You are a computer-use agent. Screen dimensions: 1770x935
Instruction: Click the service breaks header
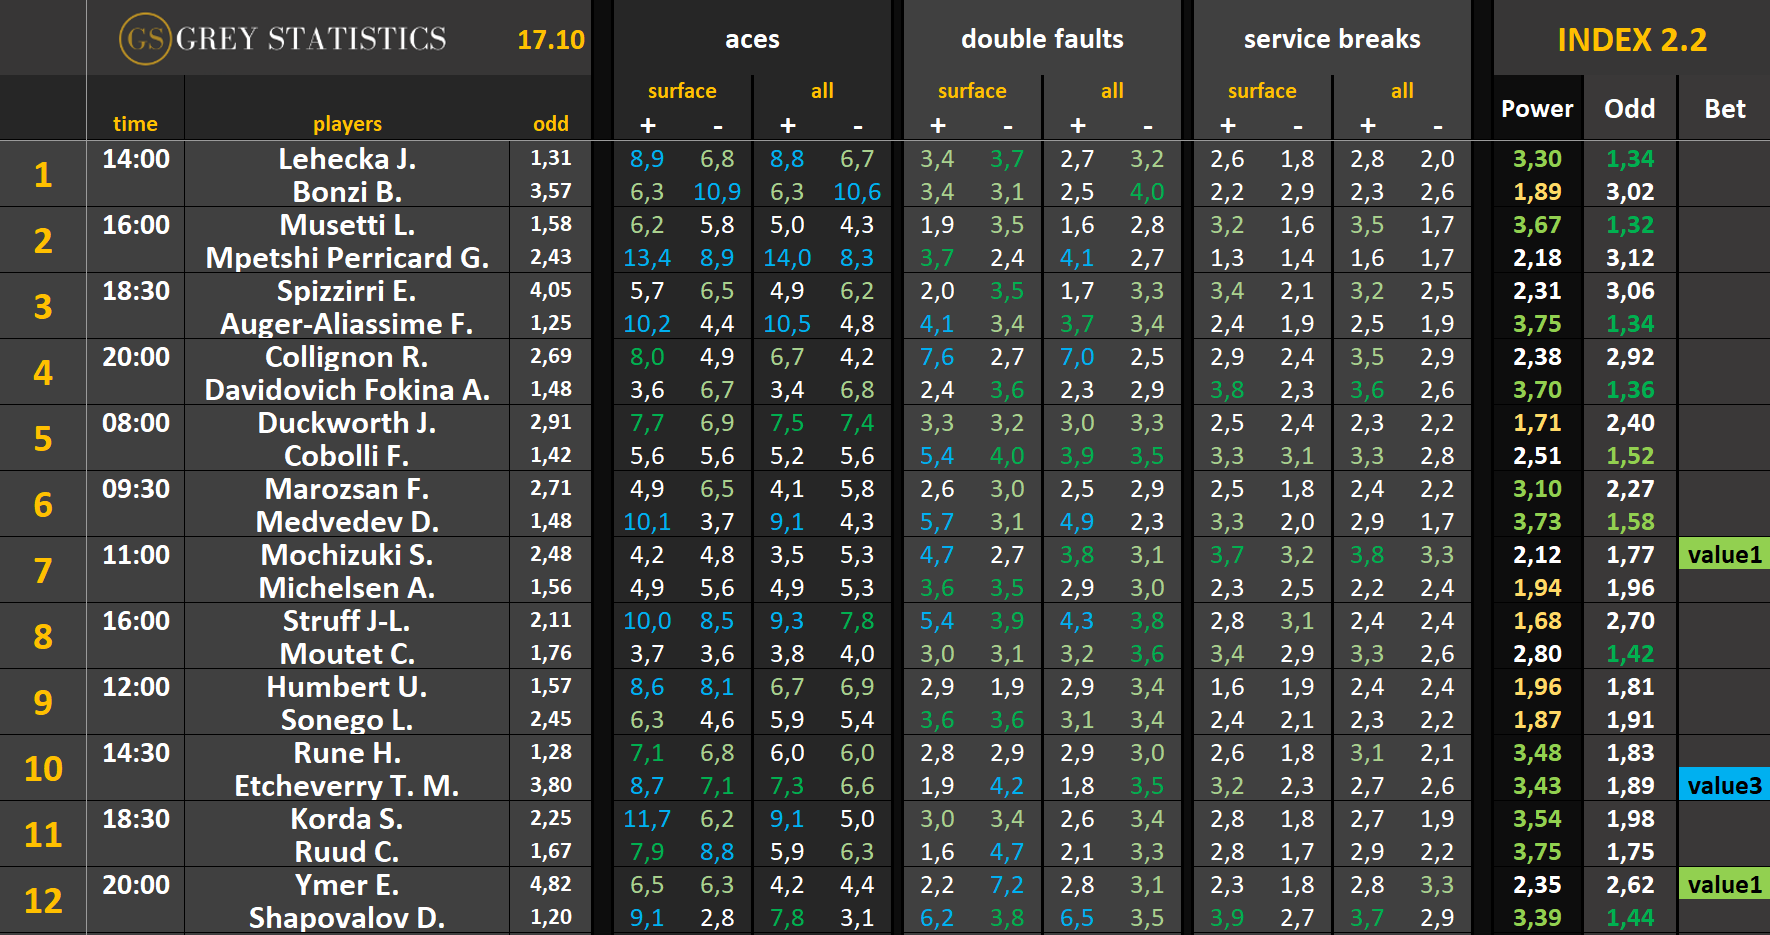coord(1332,40)
